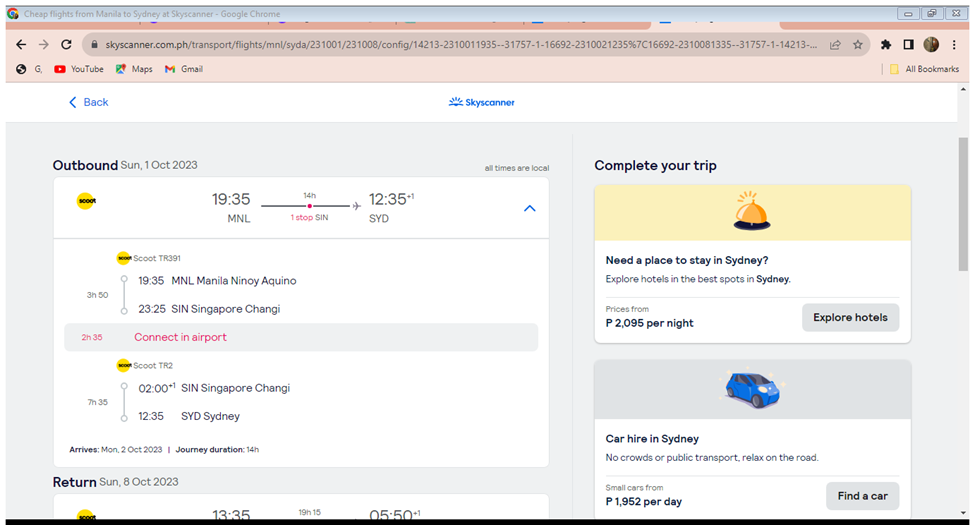The image size is (975, 525).
Task: Click the Find a car button
Action: (862, 496)
